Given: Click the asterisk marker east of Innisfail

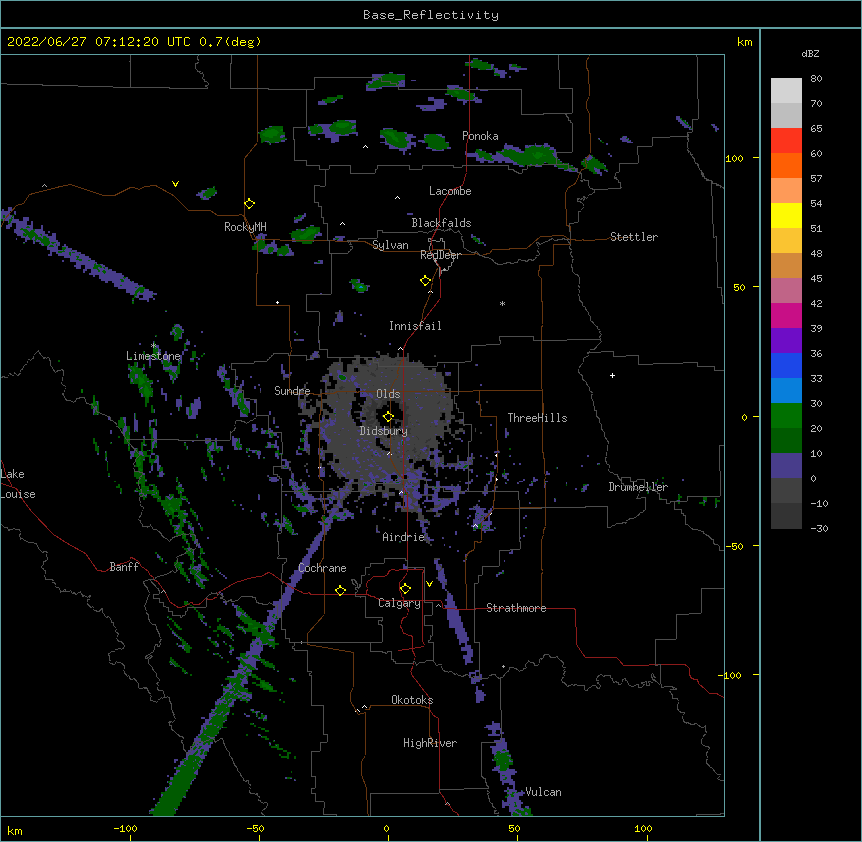Looking at the screenshot, I should (x=502, y=304).
